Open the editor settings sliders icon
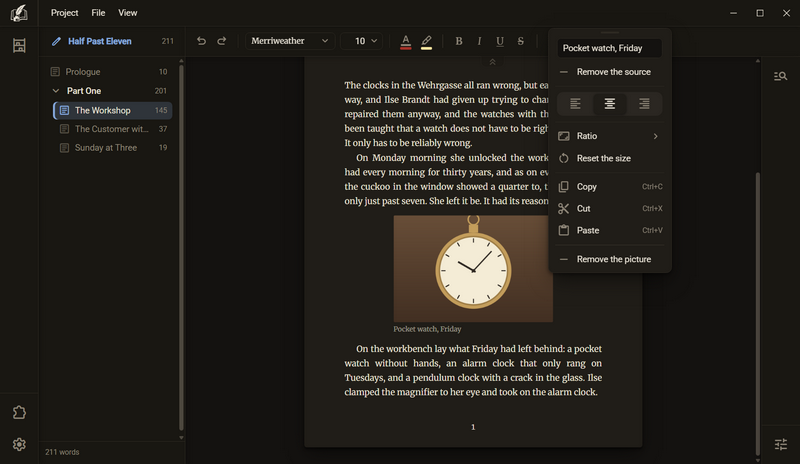 [x=781, y=444]
